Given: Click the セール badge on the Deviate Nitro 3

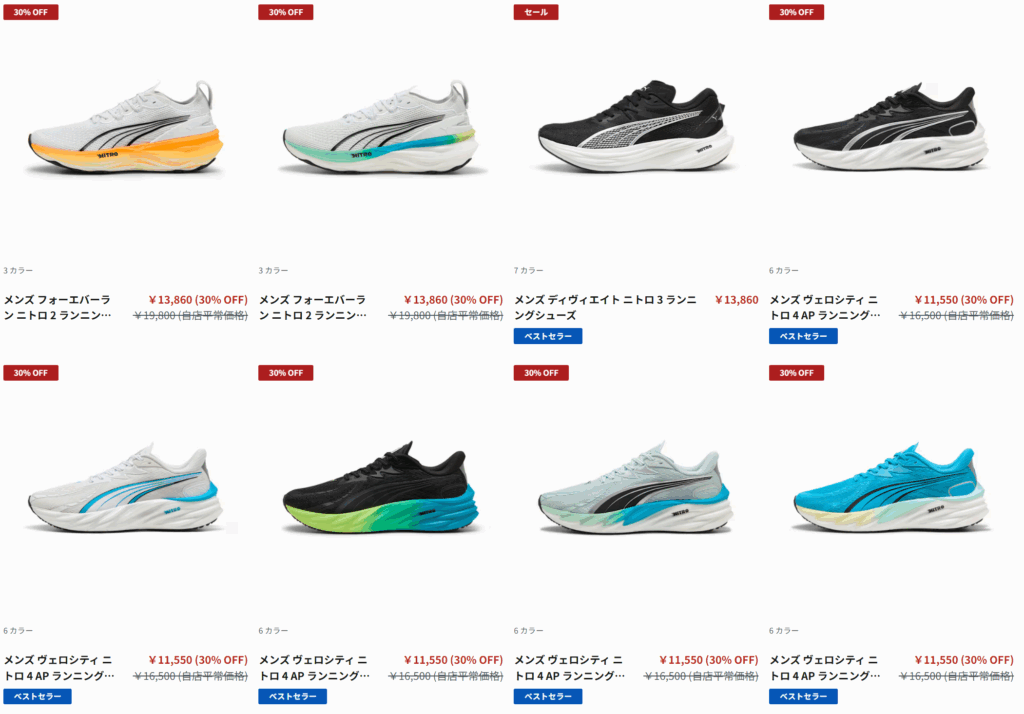Looking at the screenshot, I should click(536, 12).
